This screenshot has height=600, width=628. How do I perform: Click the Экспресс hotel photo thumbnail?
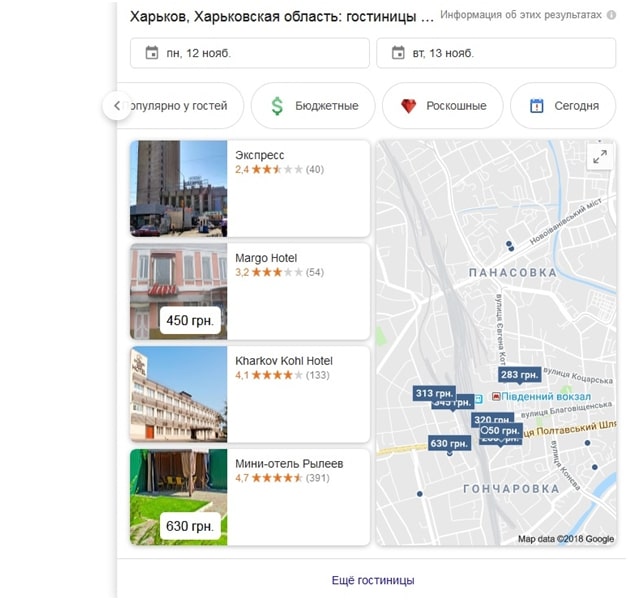[178, 188]
